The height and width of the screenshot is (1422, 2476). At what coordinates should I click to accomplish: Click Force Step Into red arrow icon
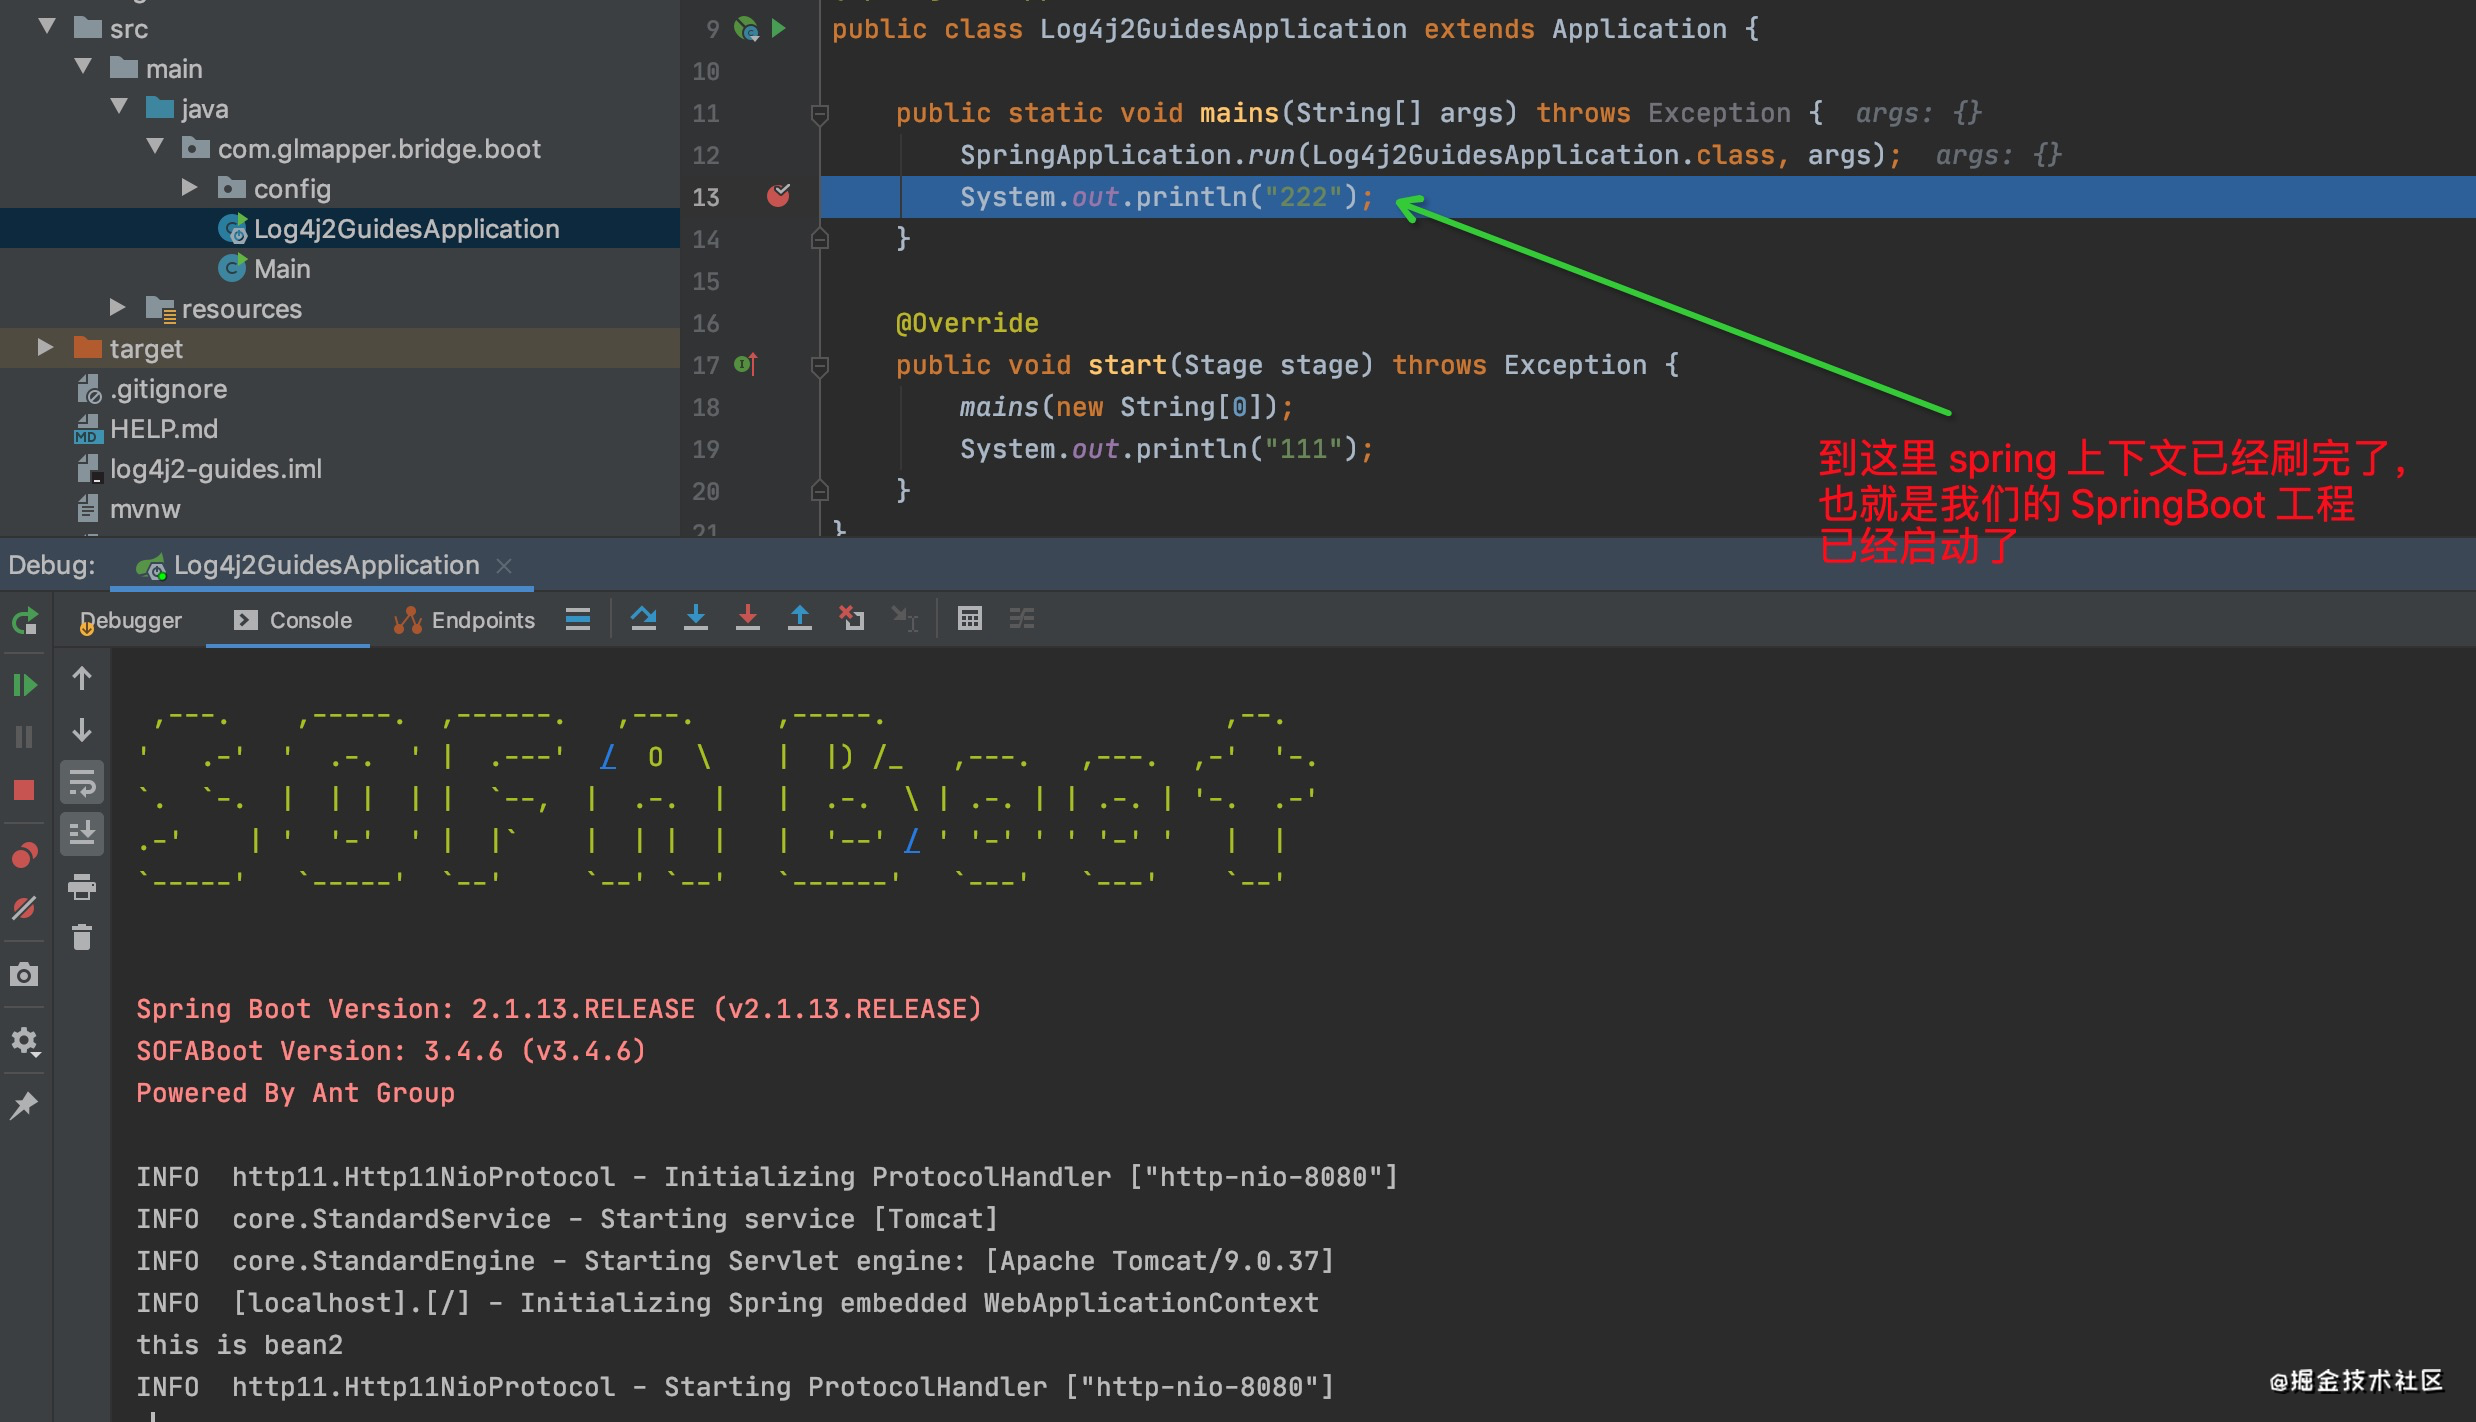pyautogui.click(x=748, y=619)
